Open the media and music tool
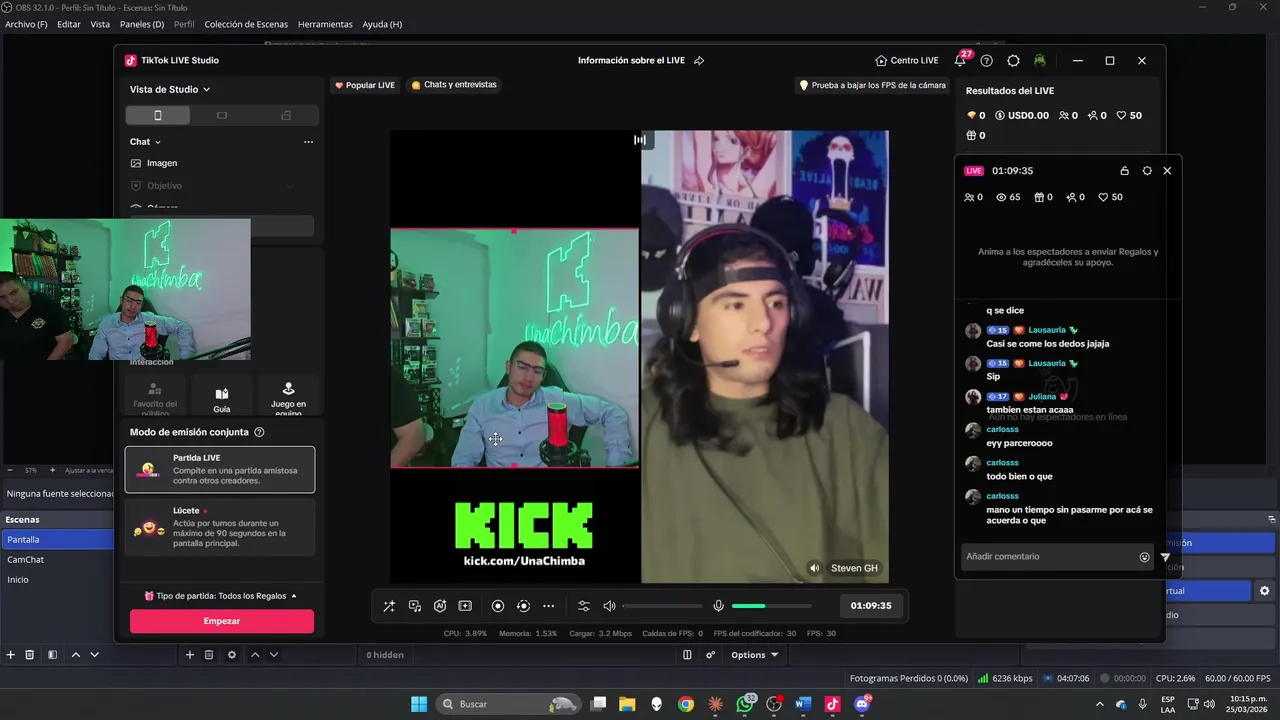 pyautogui.click(x=415, y=606)
